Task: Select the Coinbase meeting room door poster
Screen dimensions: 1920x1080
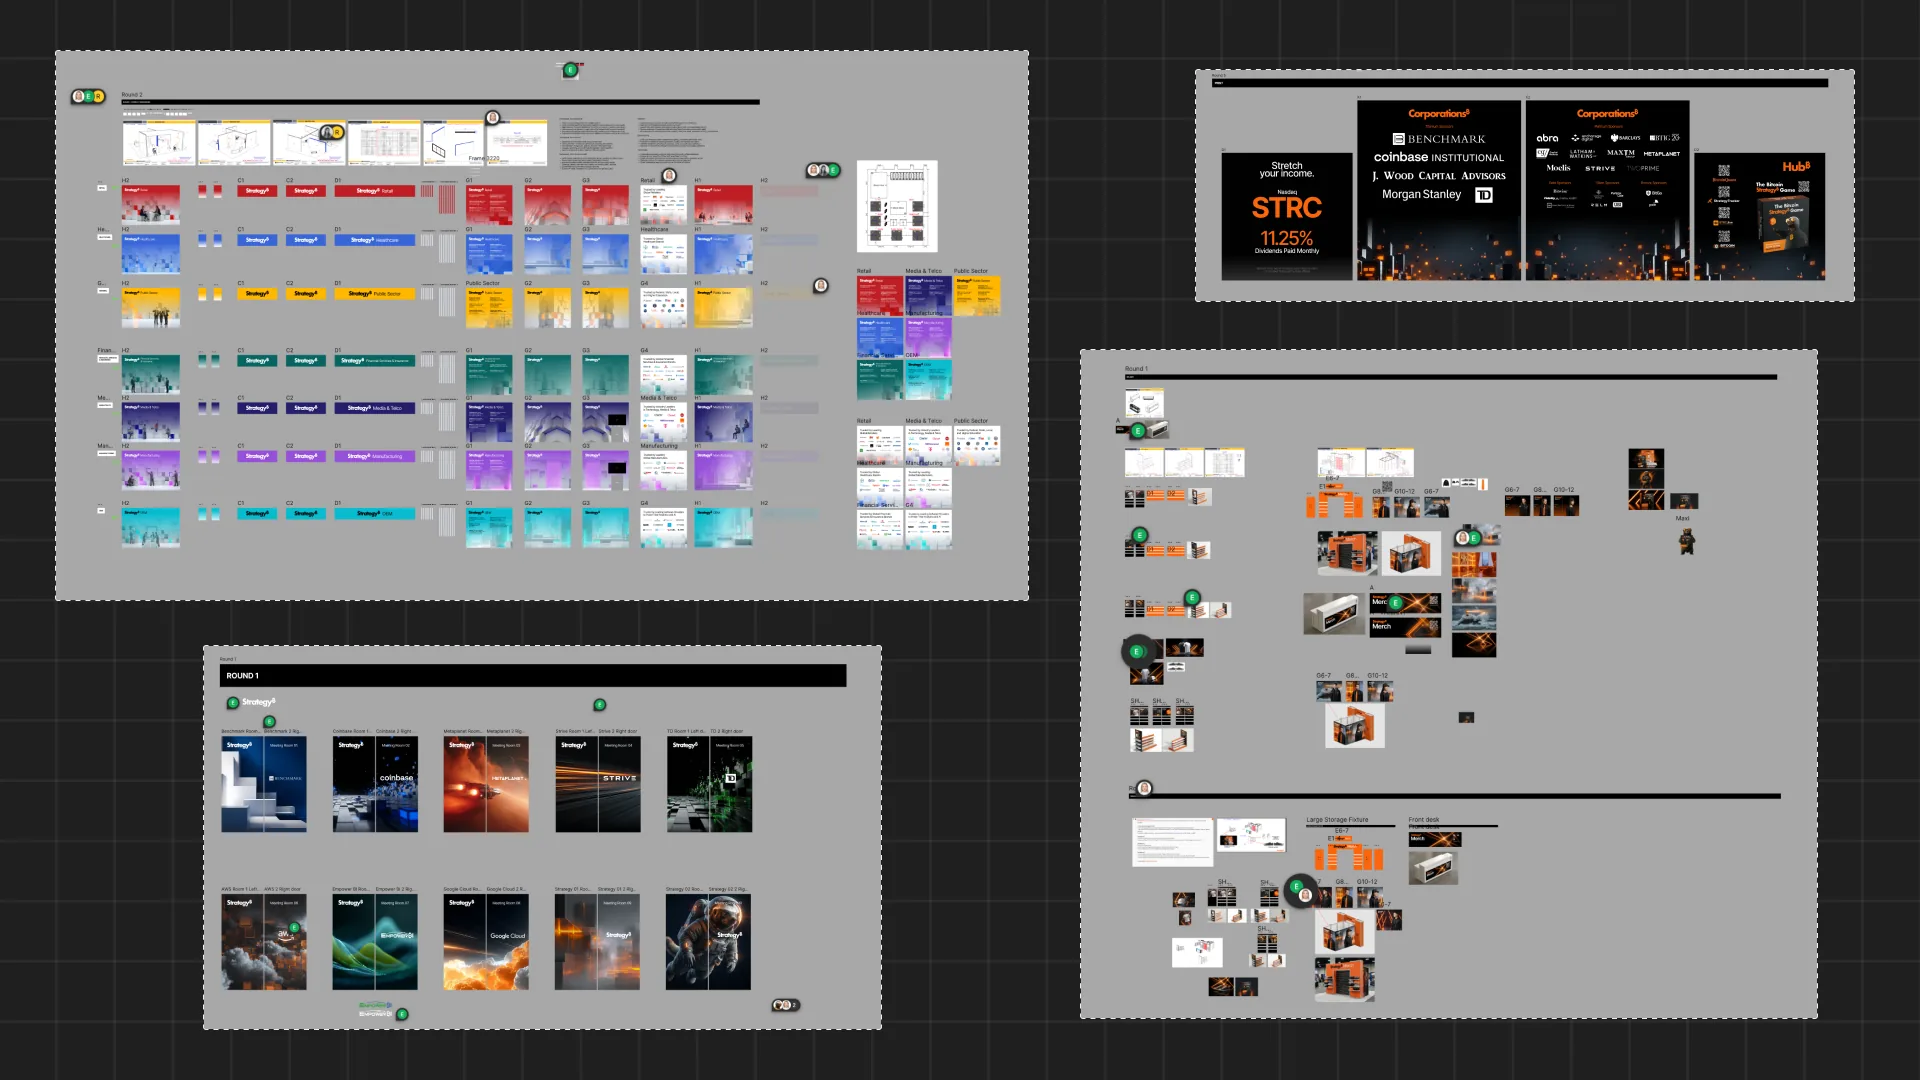Action: [375, 784]
